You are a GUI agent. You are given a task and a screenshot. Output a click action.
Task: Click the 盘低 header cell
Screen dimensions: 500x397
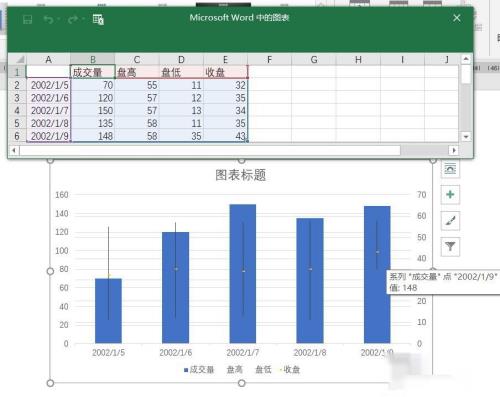(181, 72)
